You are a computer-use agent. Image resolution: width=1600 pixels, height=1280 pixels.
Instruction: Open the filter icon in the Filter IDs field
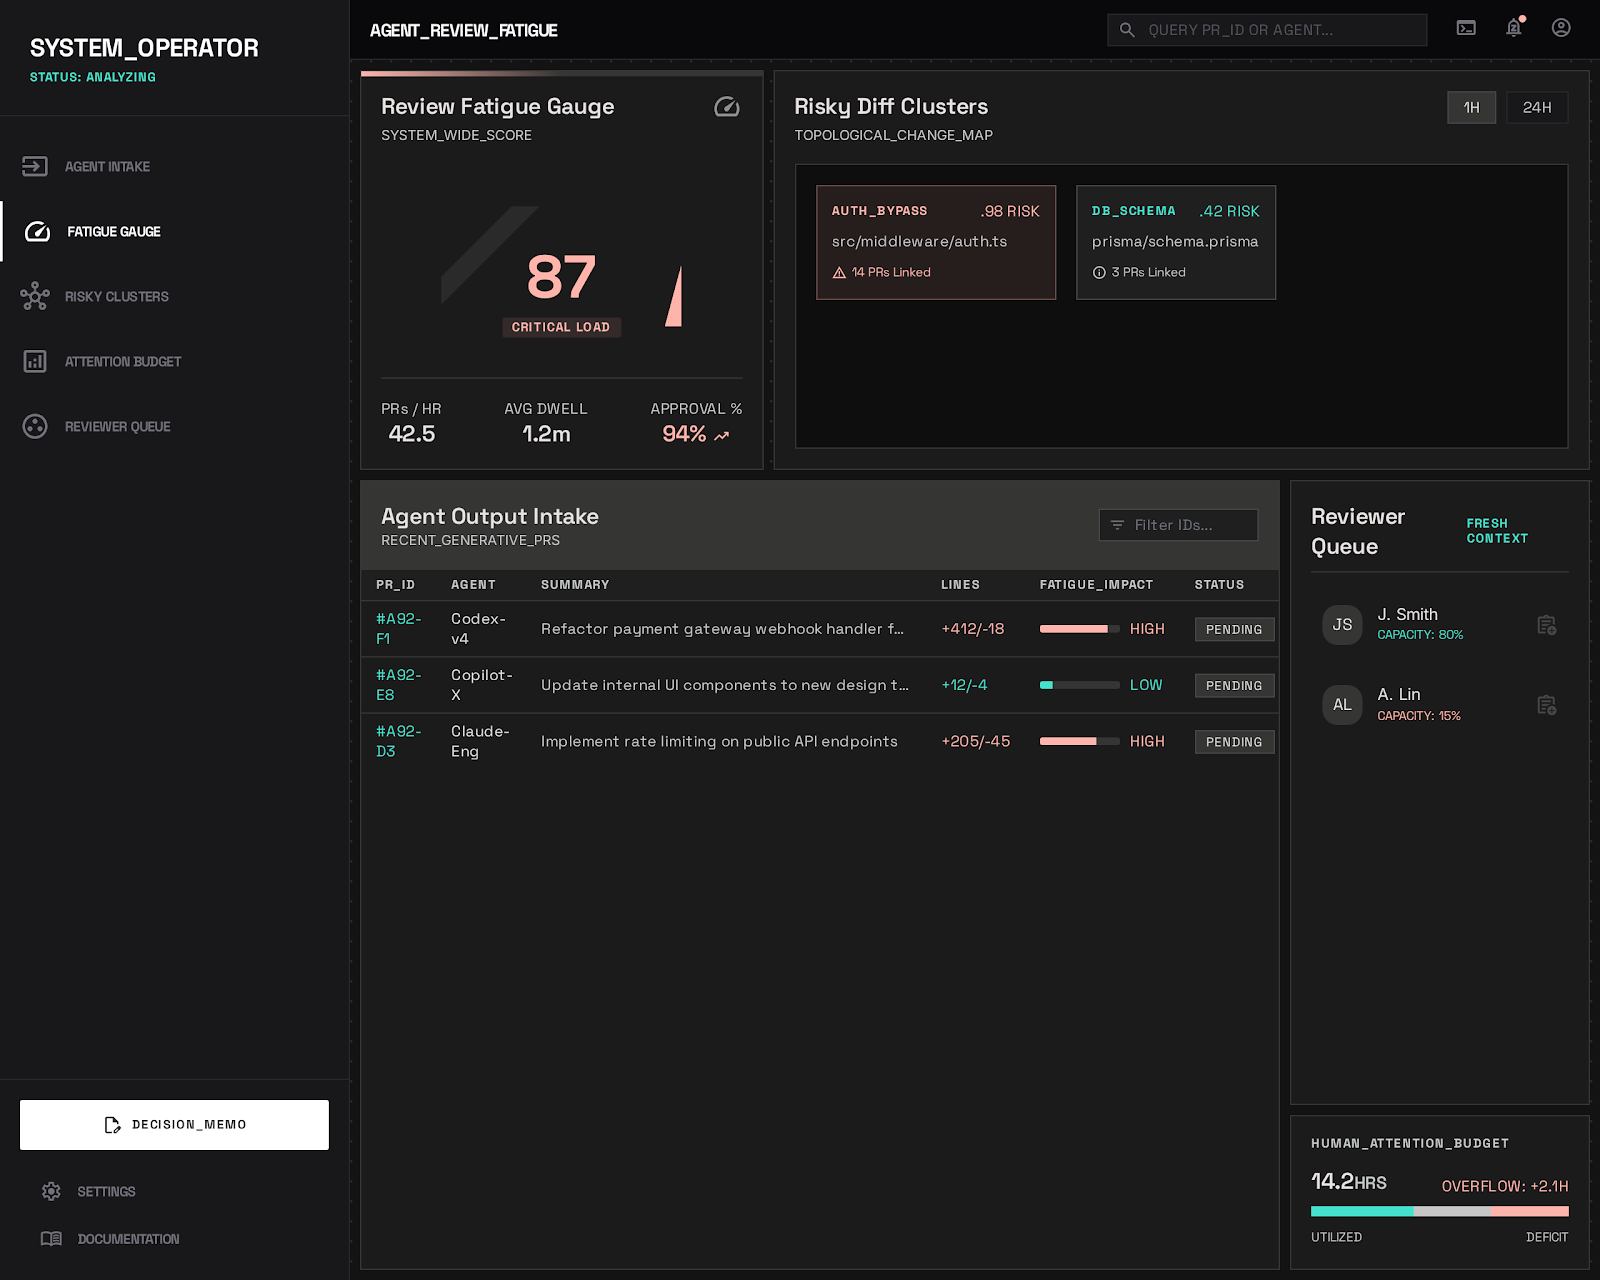1117,525
